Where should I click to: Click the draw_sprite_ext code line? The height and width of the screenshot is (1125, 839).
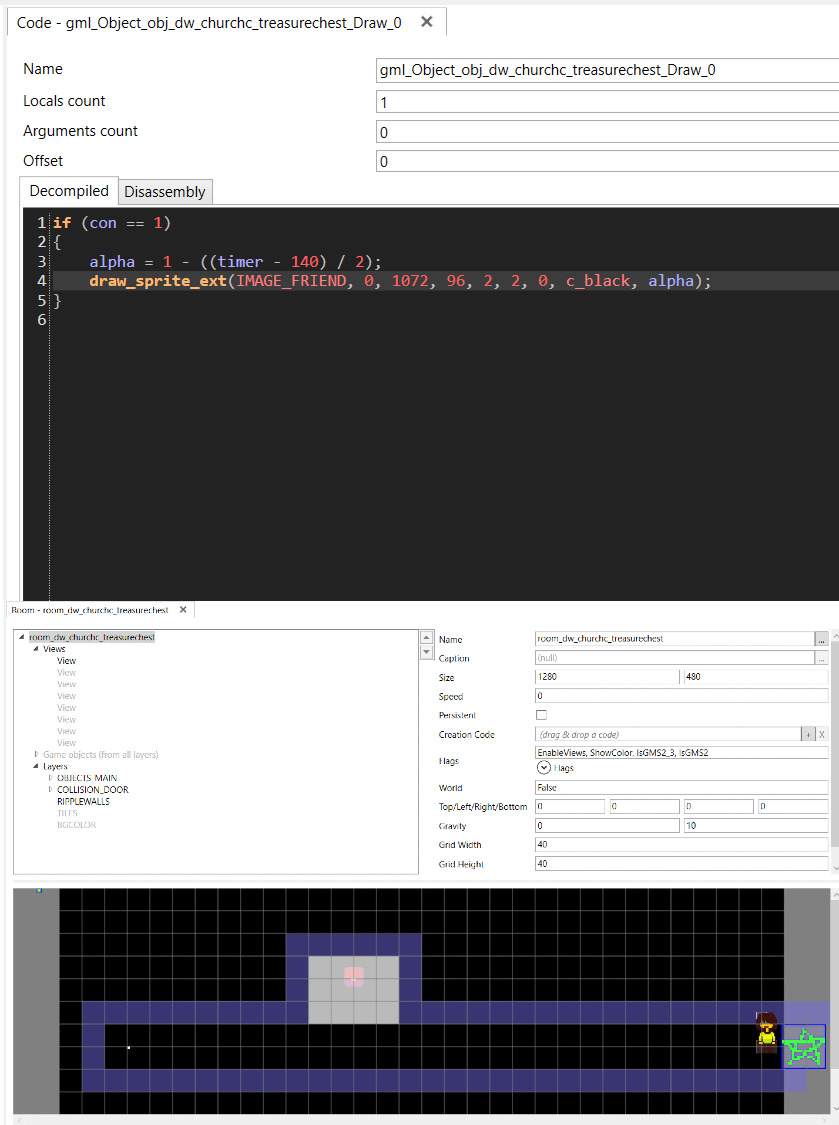400,281
